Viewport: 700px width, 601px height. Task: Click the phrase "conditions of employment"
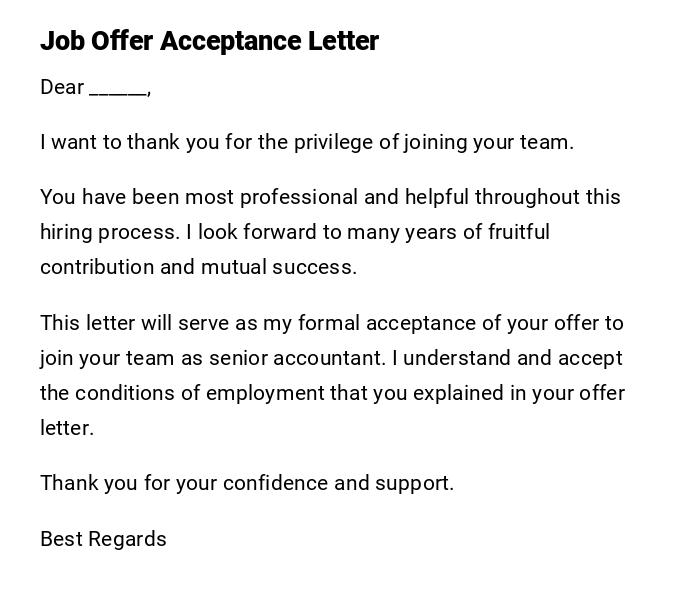coord(209,393)
